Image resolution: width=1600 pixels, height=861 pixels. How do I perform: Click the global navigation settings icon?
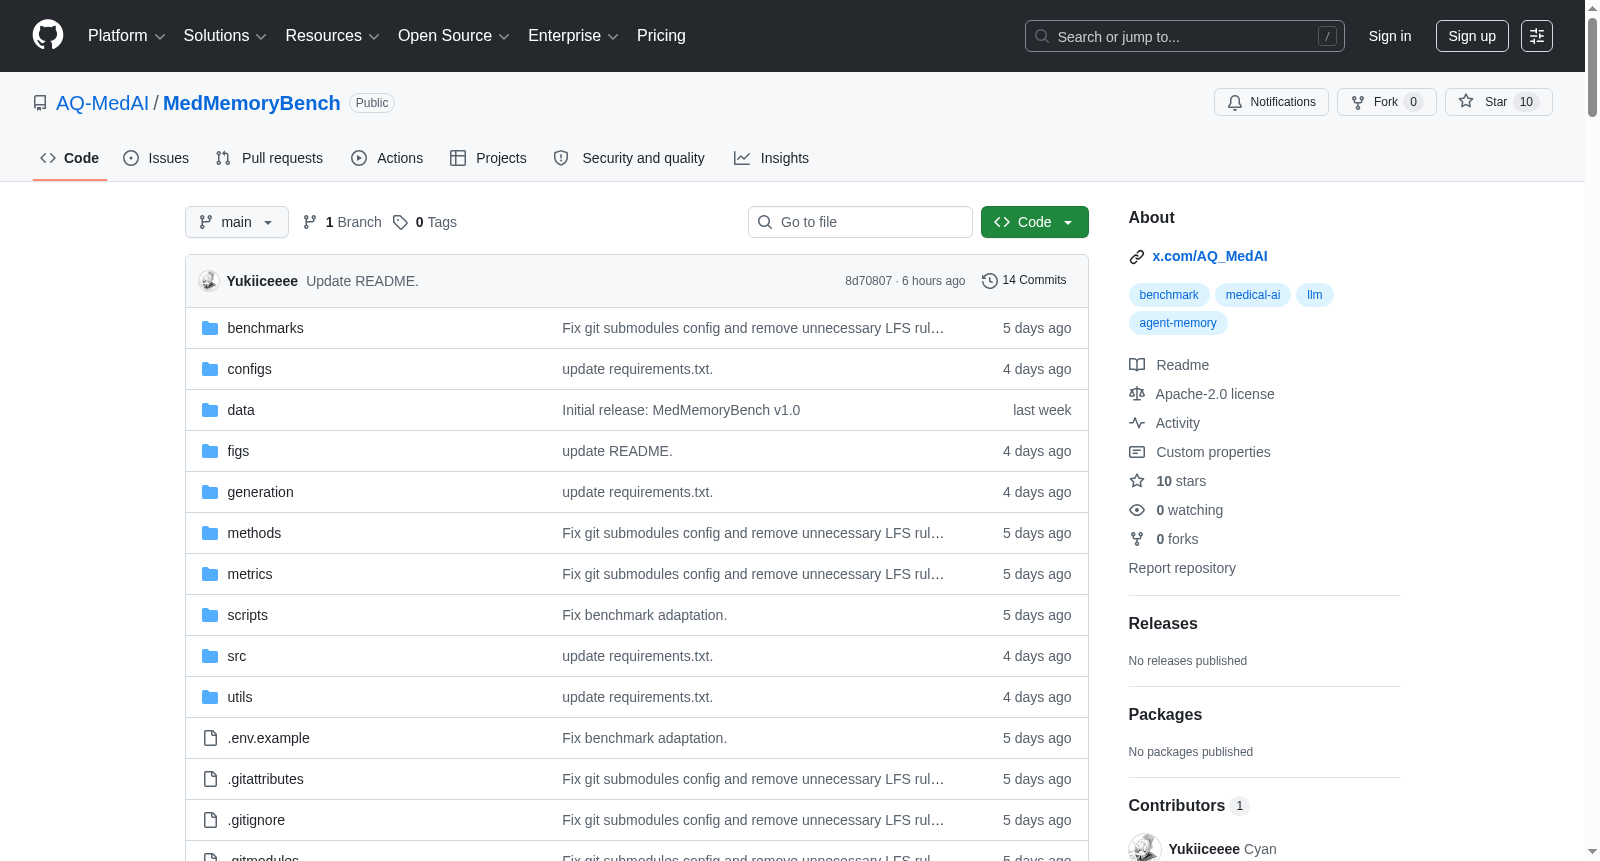point(1537,36)
